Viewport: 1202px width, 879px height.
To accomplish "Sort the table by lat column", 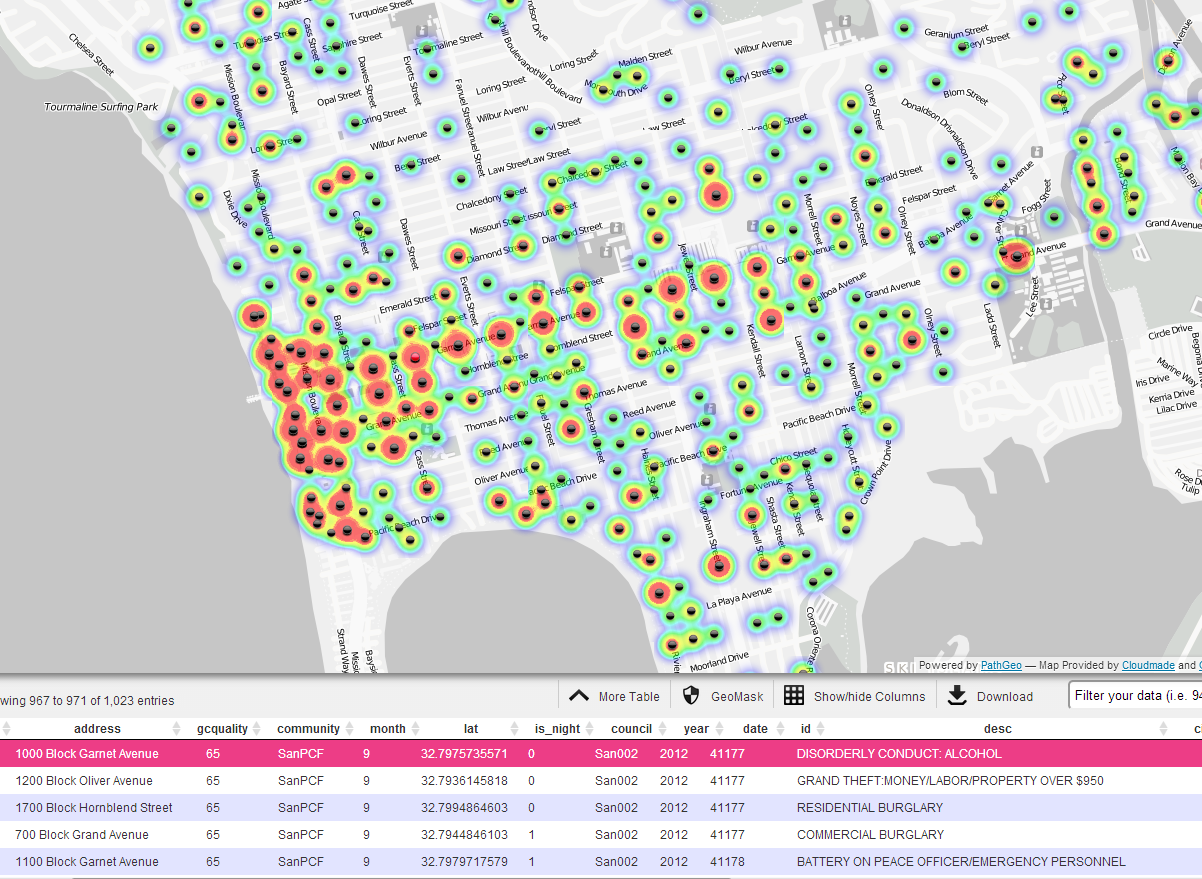I will [x=471, y=729].
